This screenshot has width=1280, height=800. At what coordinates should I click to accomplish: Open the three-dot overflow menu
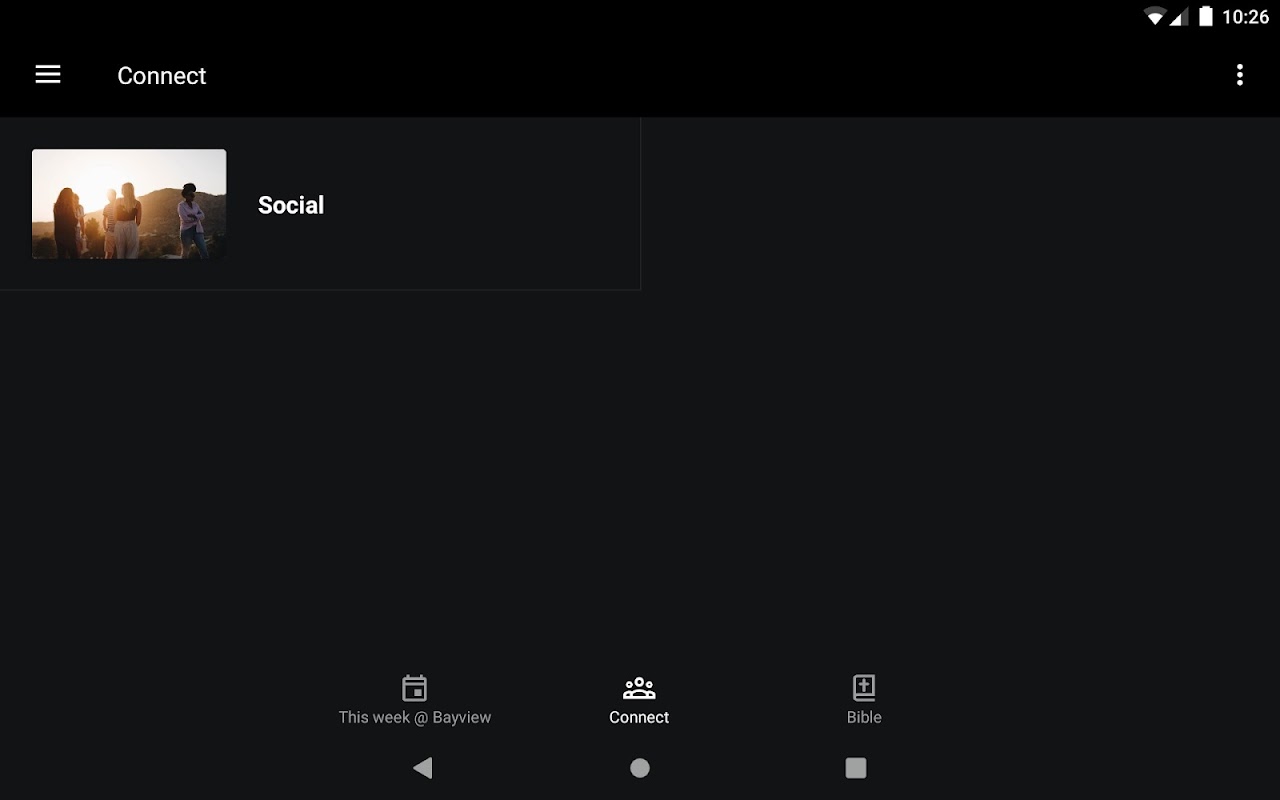pyautogui.click(x=1239, y=75)
